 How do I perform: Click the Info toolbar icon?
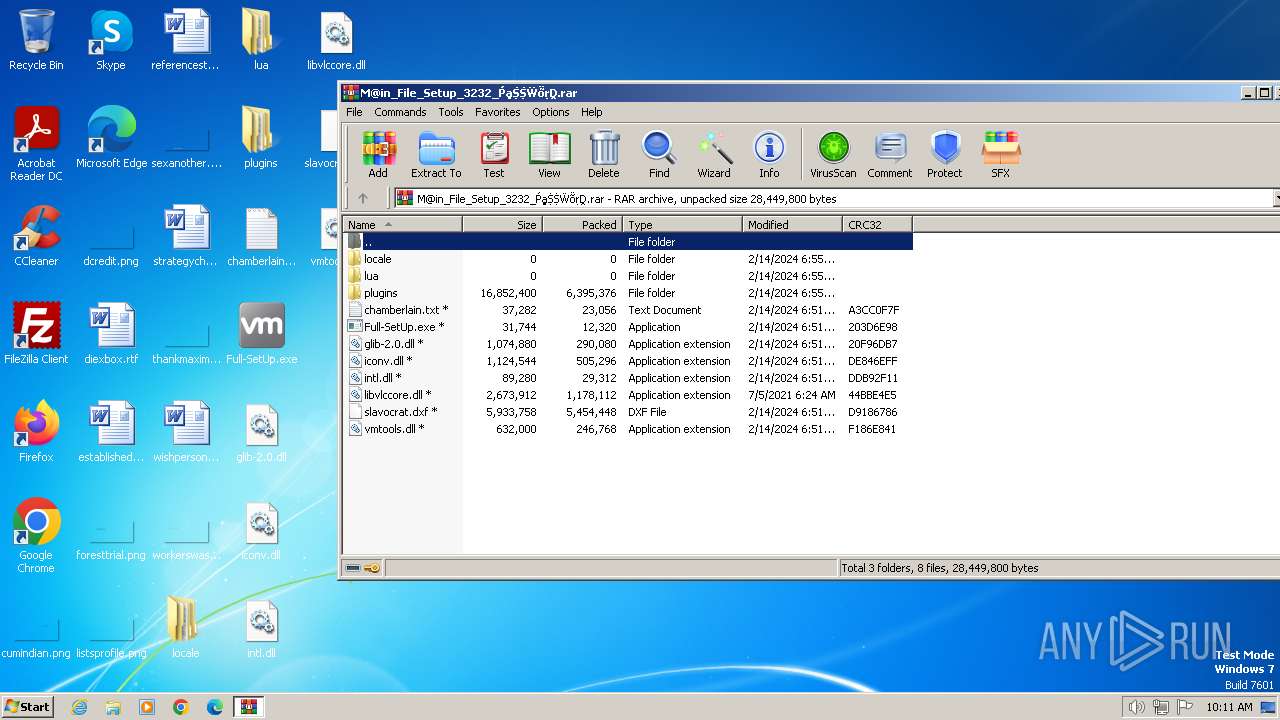tap(769, 155)
